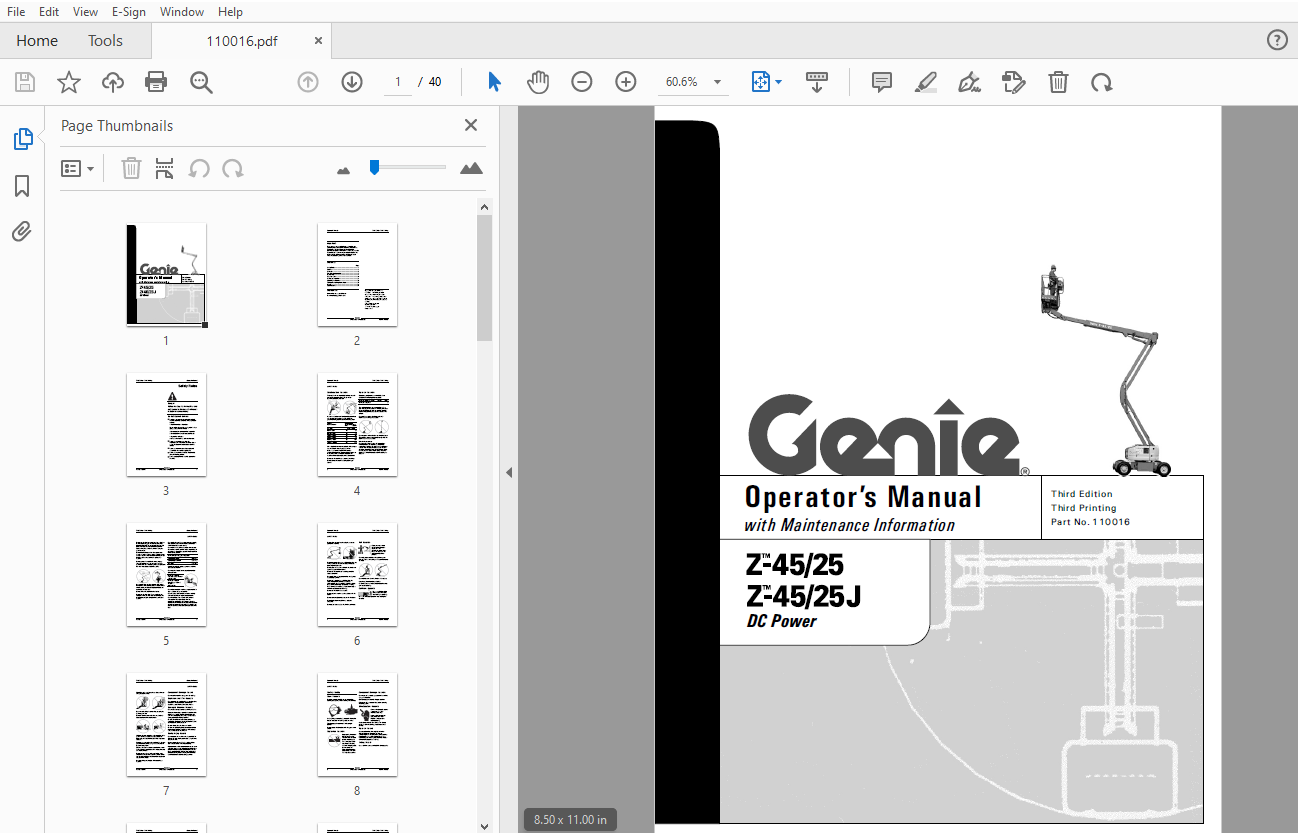Open Page Thumbnails sidebar icon

22,139
